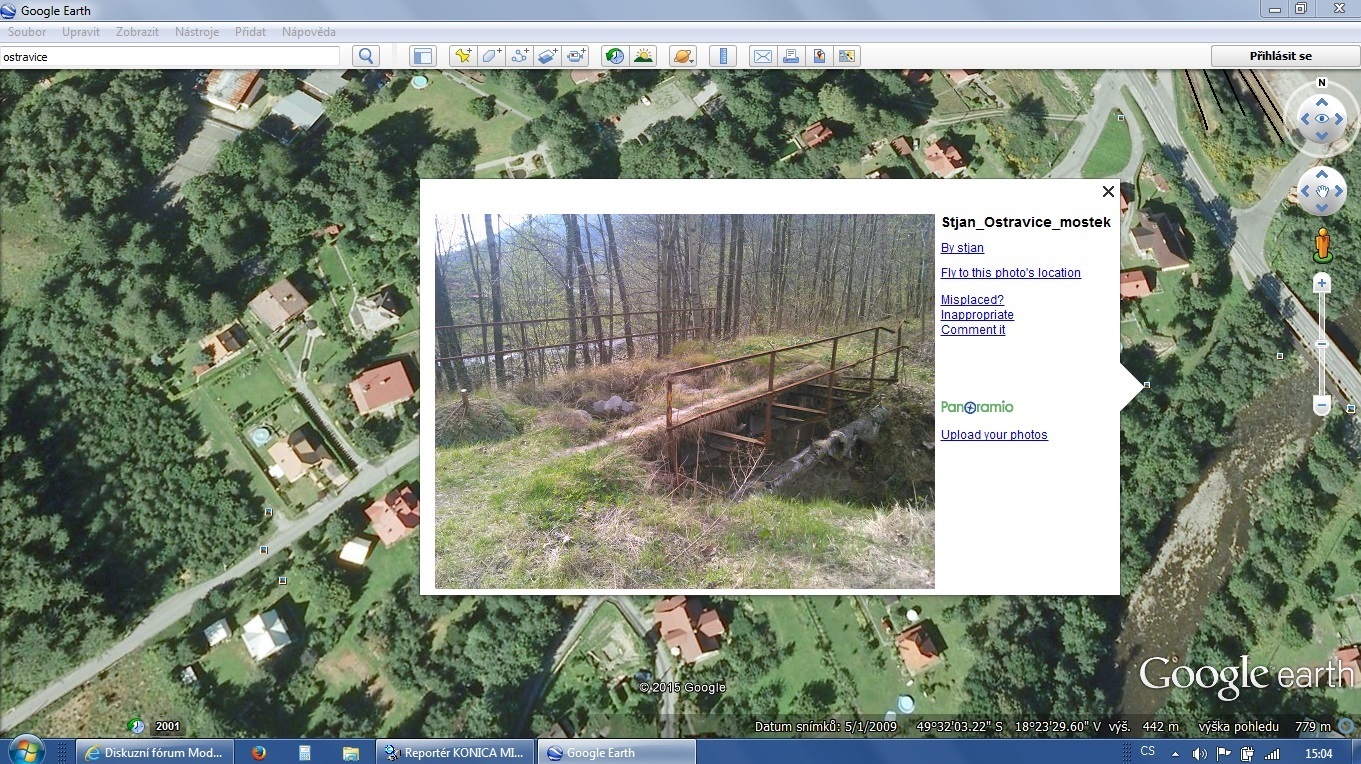The width and height of the screenshot is (1361, 764).
Task: Look up with the upper joystick arrow
Action: (1322, 101)
